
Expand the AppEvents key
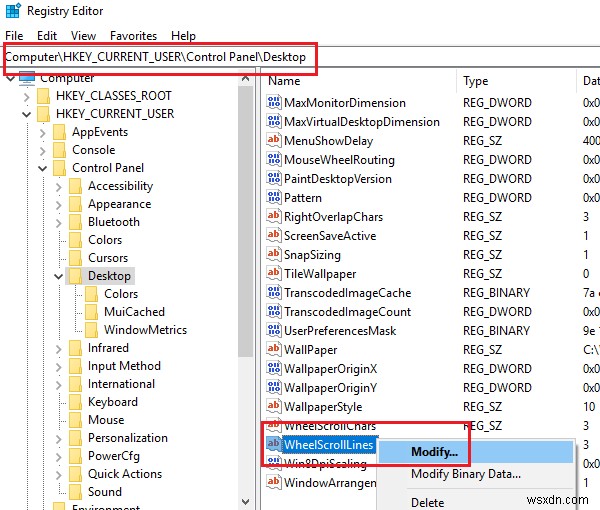[x=42, y=132]
